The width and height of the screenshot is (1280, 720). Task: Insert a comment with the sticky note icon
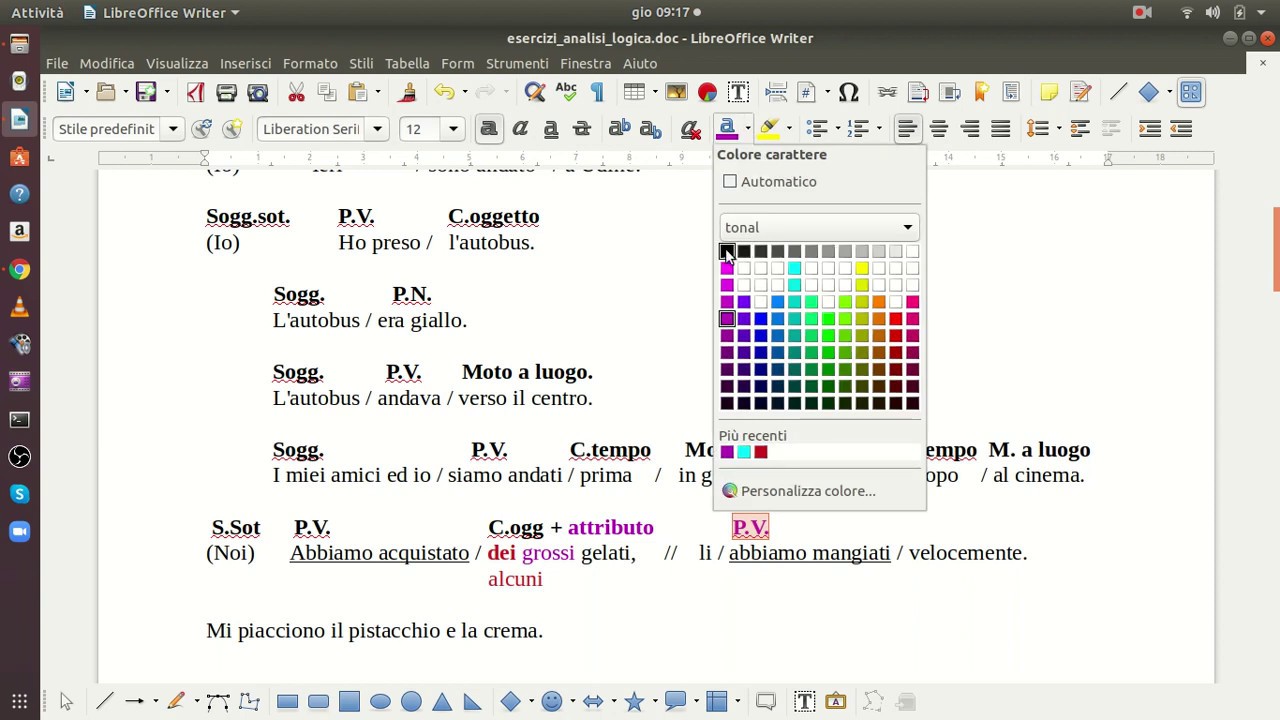click(x=1049, y=92)
